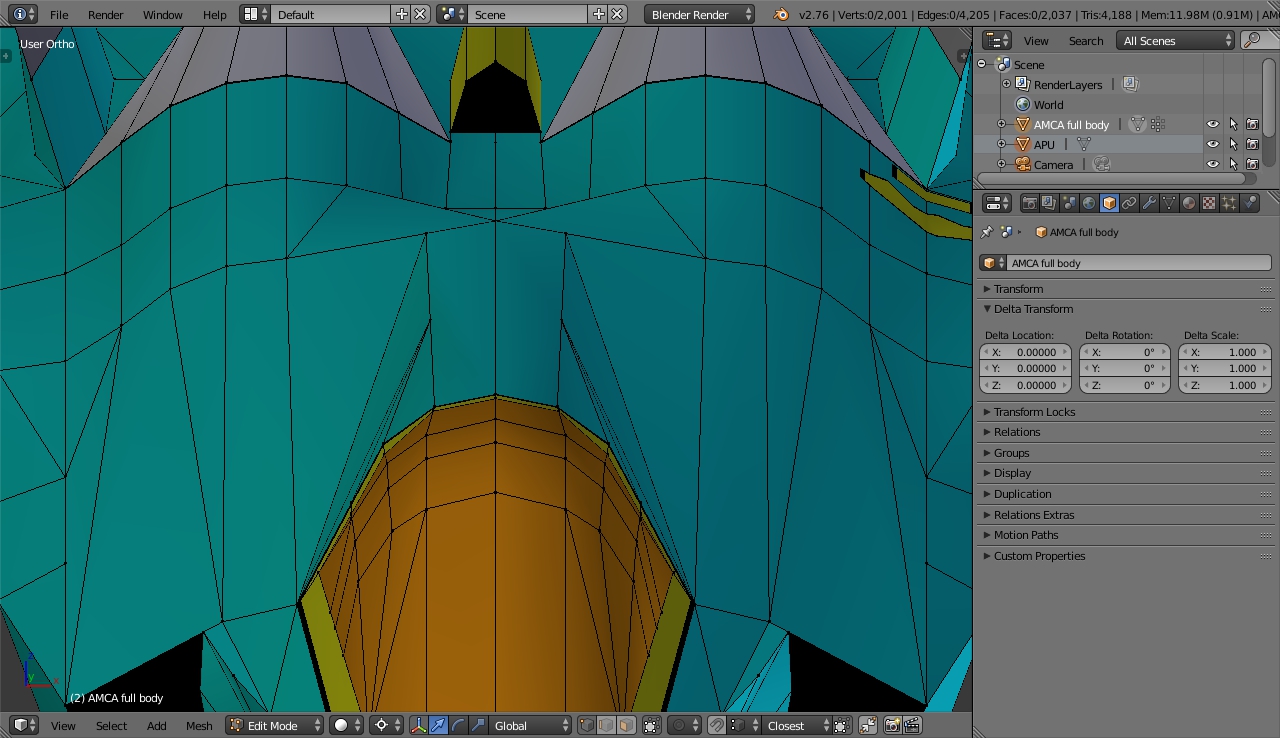Click the OpenGL render animation clapper icon
Screen dimensions: 1280x738
[x=911, y=725]
